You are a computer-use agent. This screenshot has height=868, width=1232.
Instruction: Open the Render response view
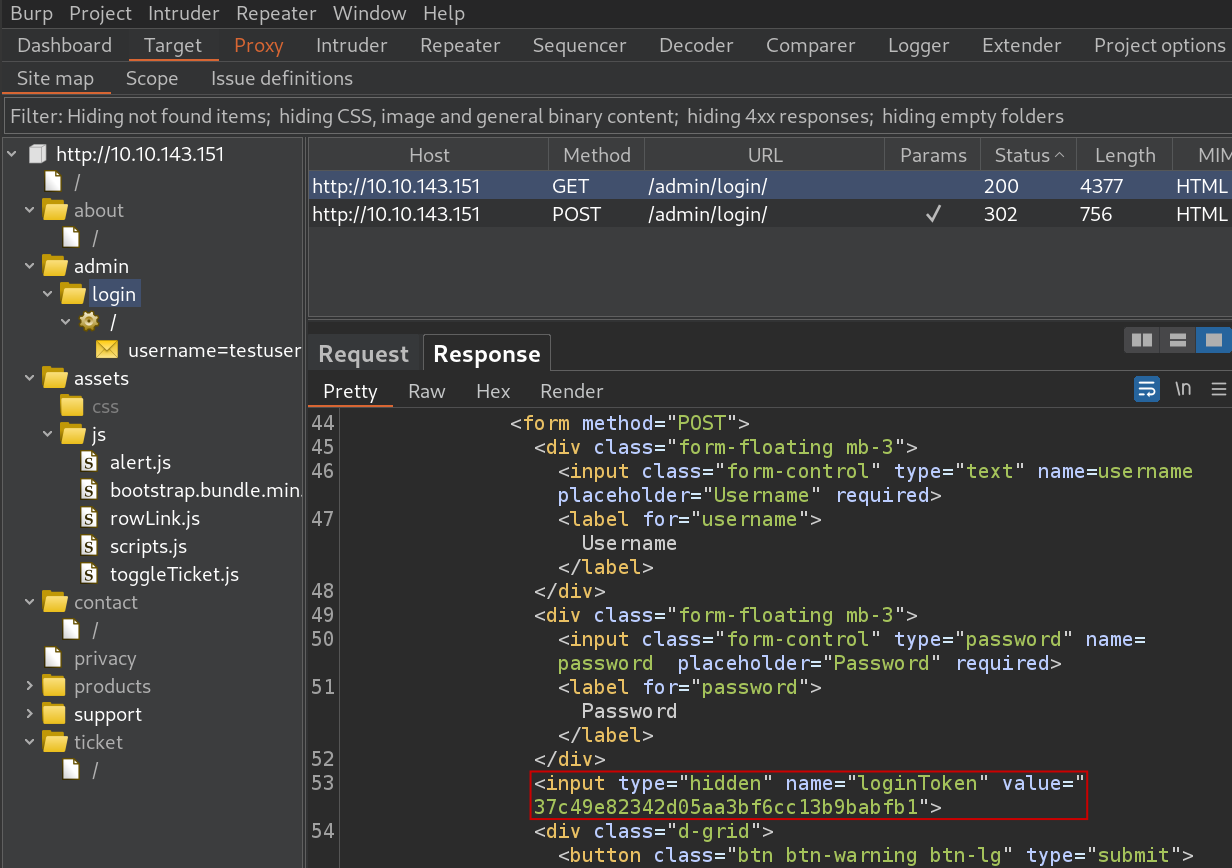point(572,391)
